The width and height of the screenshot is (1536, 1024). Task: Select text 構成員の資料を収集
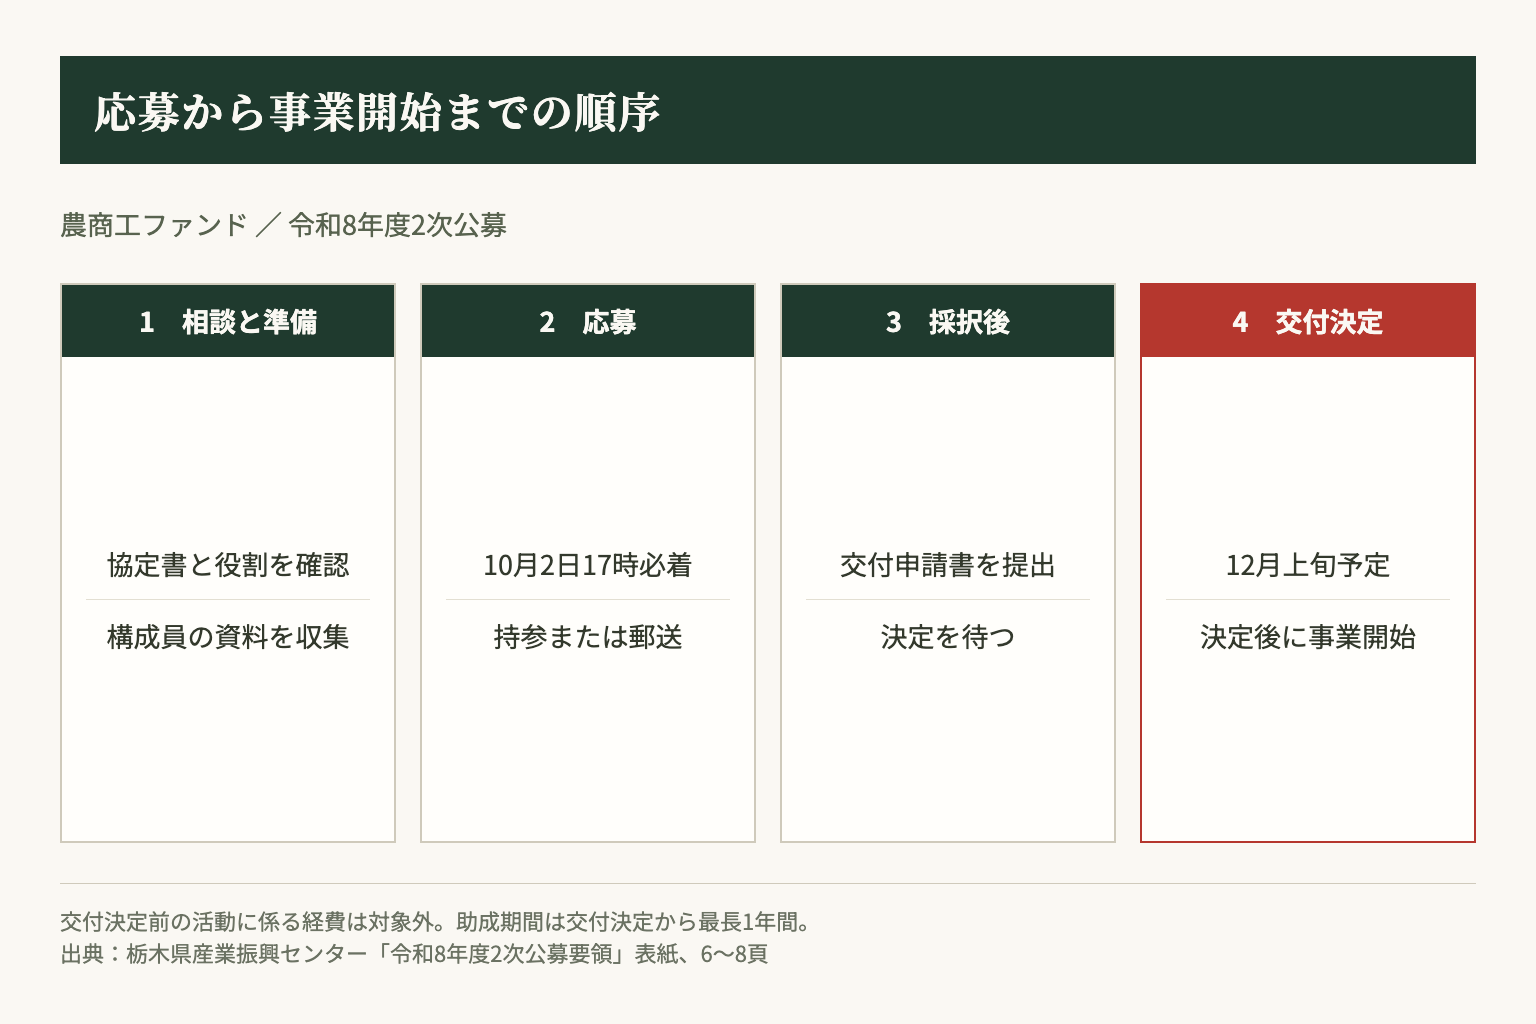click(228, 637)
